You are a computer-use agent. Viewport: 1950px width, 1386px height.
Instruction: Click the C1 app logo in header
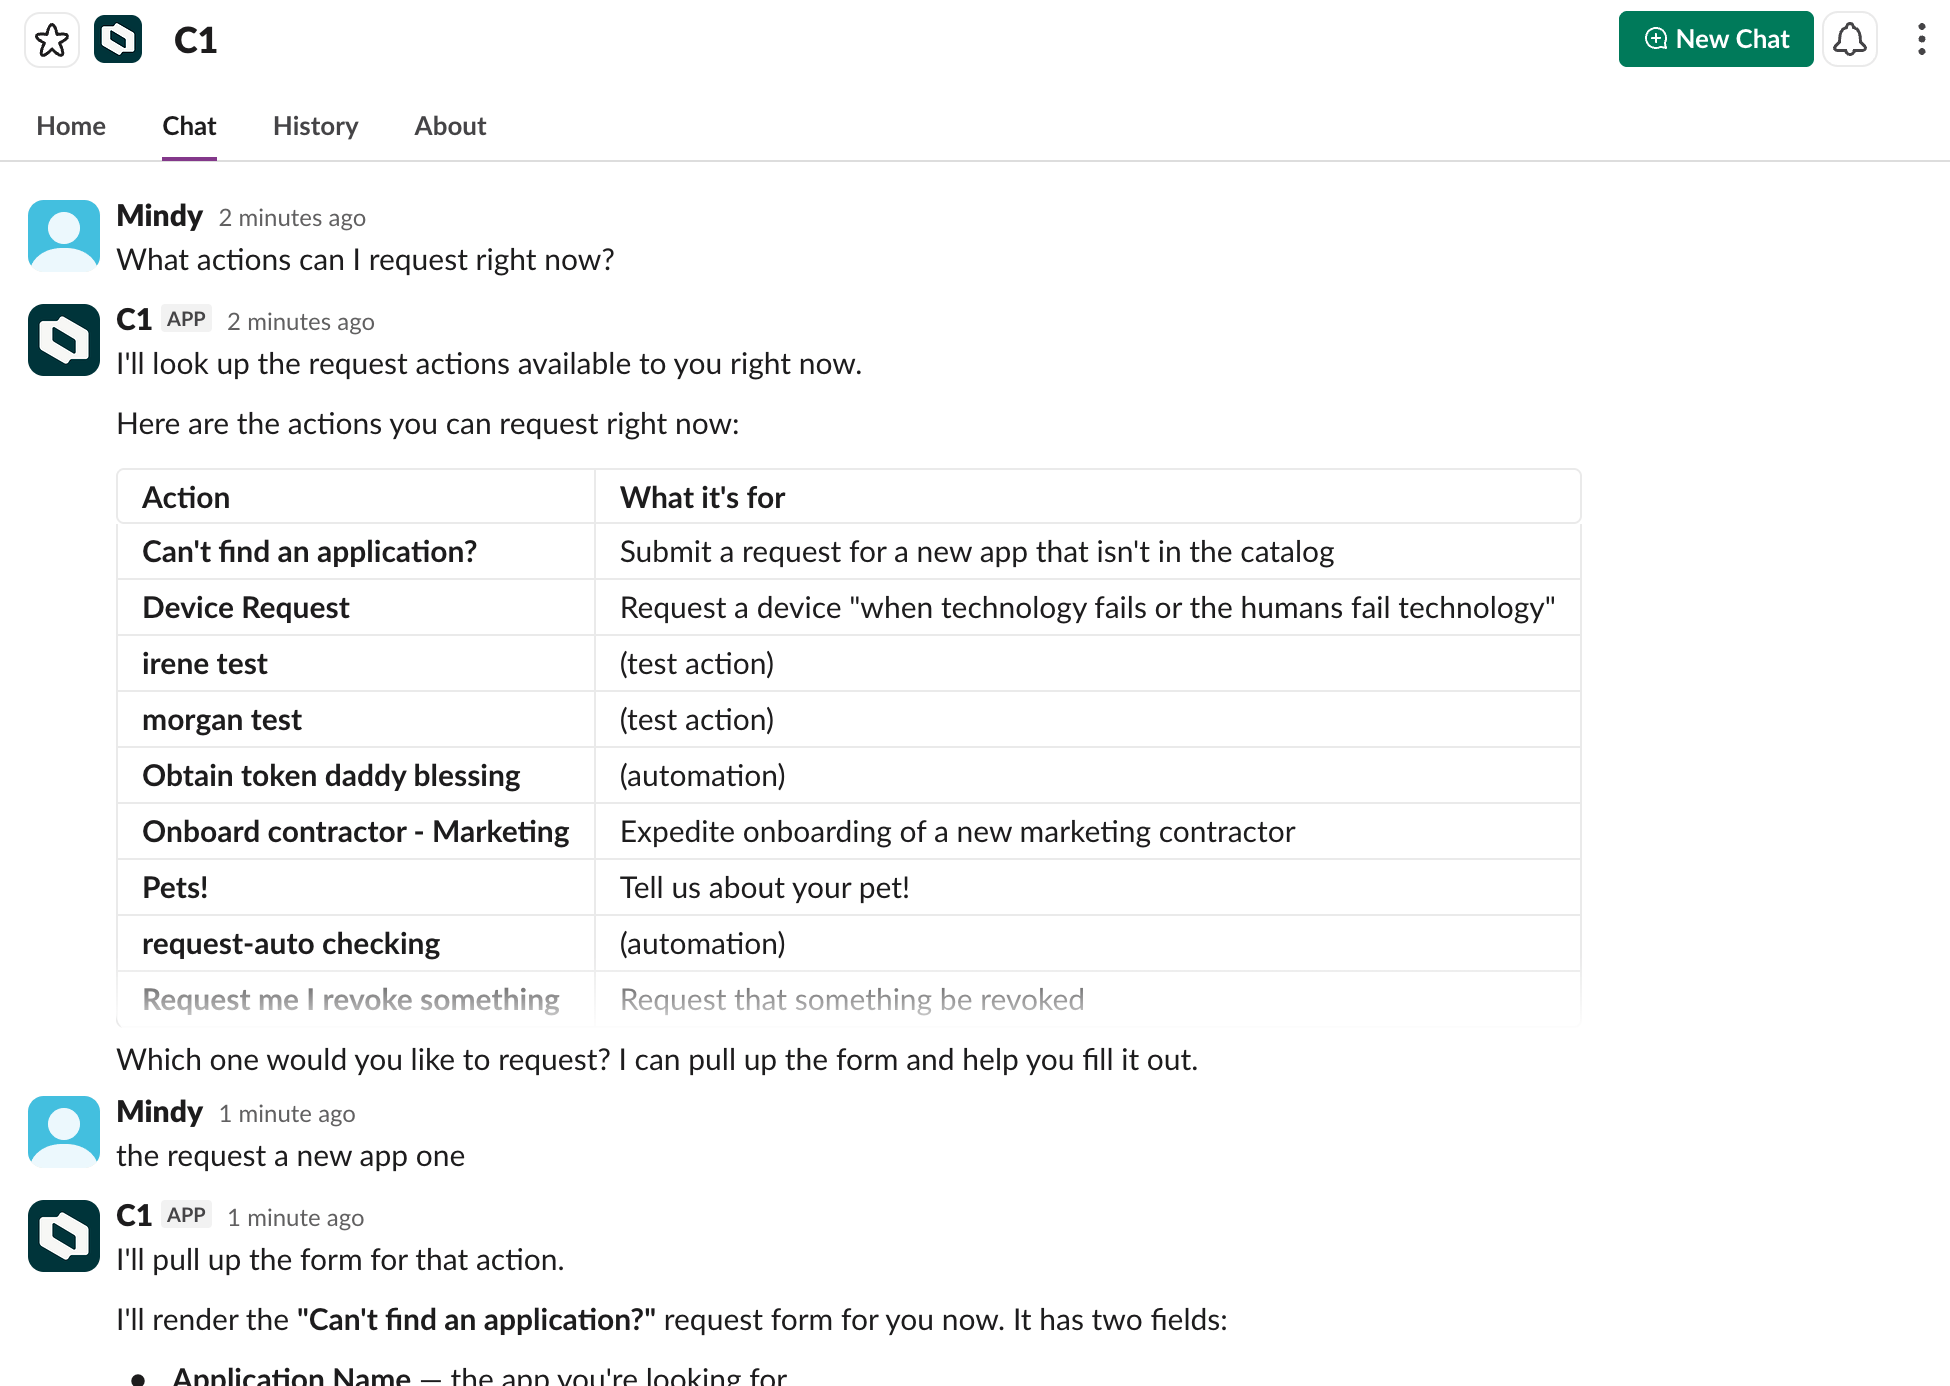[118, 40]
